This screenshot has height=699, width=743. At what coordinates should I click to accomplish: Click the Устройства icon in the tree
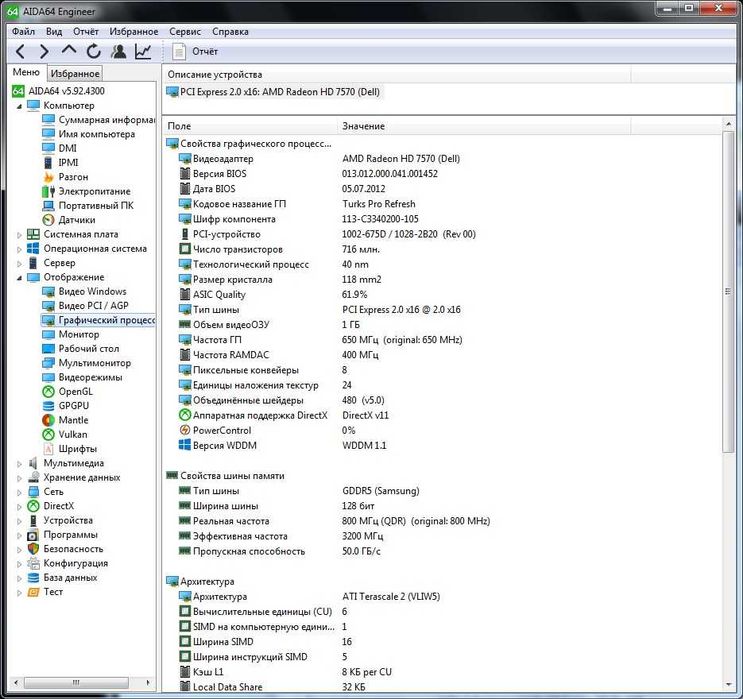[x=33, y=521]
